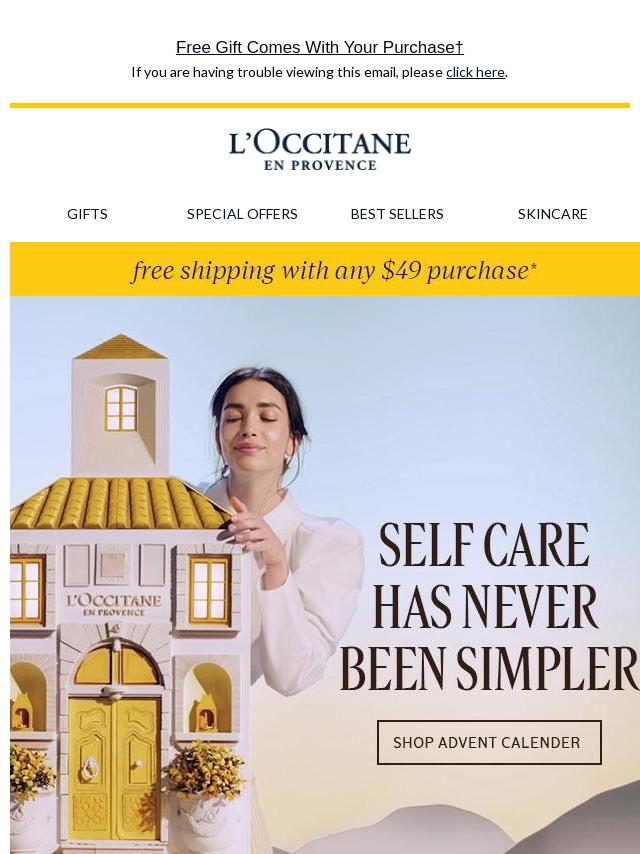Viewport: 640px width, 854px height.
Task: Open the Free Gift Comes With Your Purchase link
Action: [x=320, y=47]
